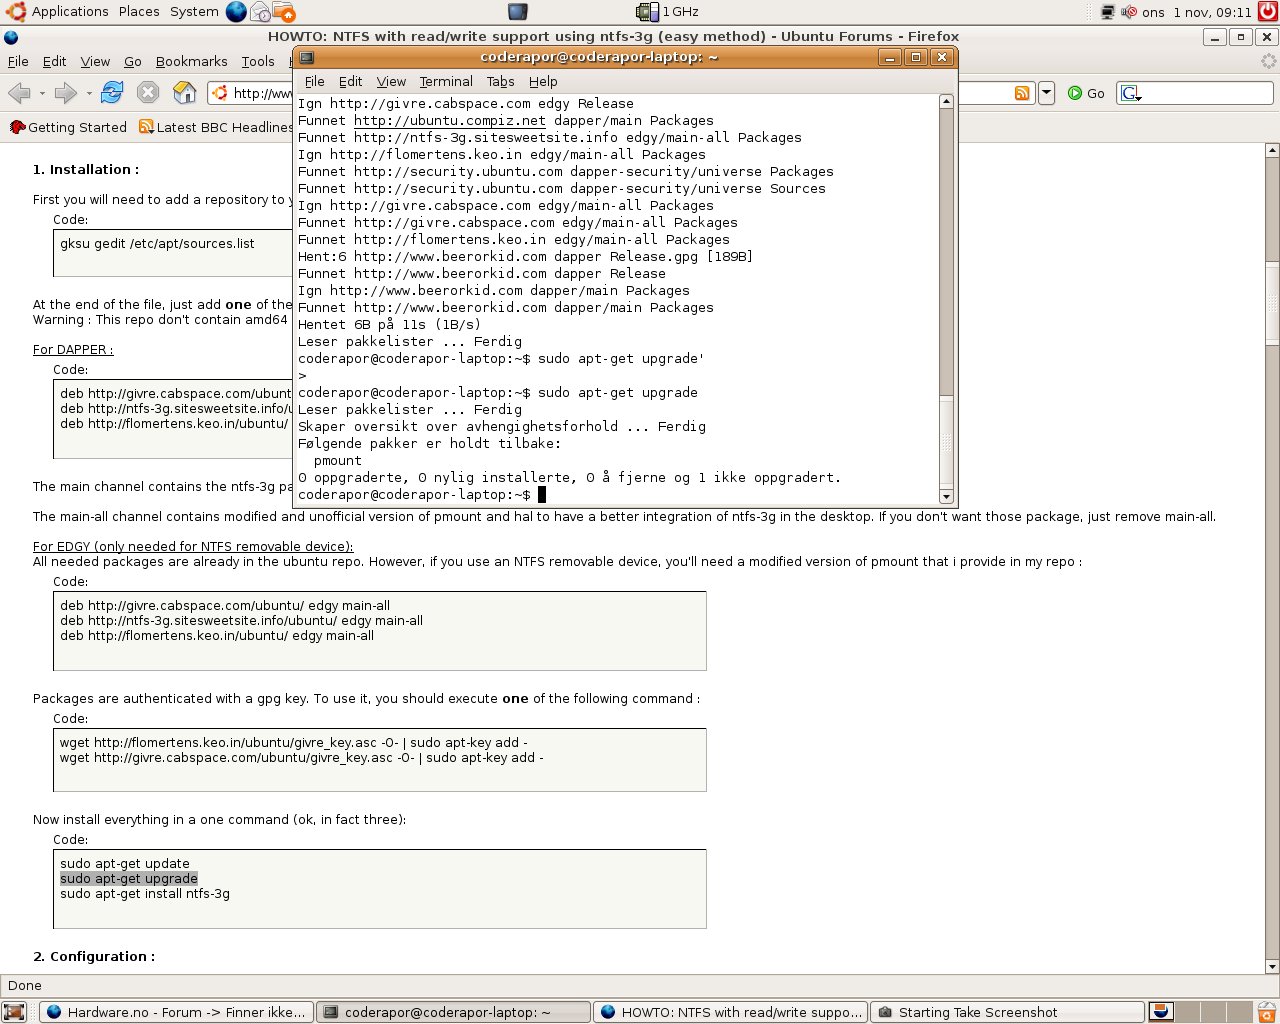Click the CPU frequency monitor applet
Screen dimensions: 1280x1024
point(668,12)
